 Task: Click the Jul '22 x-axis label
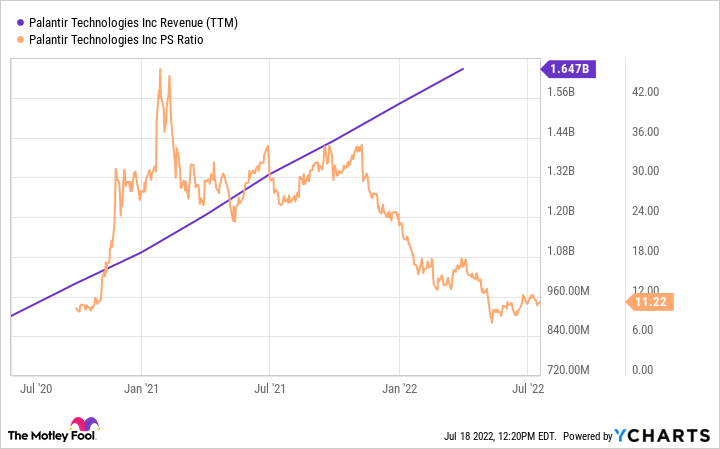528,389
